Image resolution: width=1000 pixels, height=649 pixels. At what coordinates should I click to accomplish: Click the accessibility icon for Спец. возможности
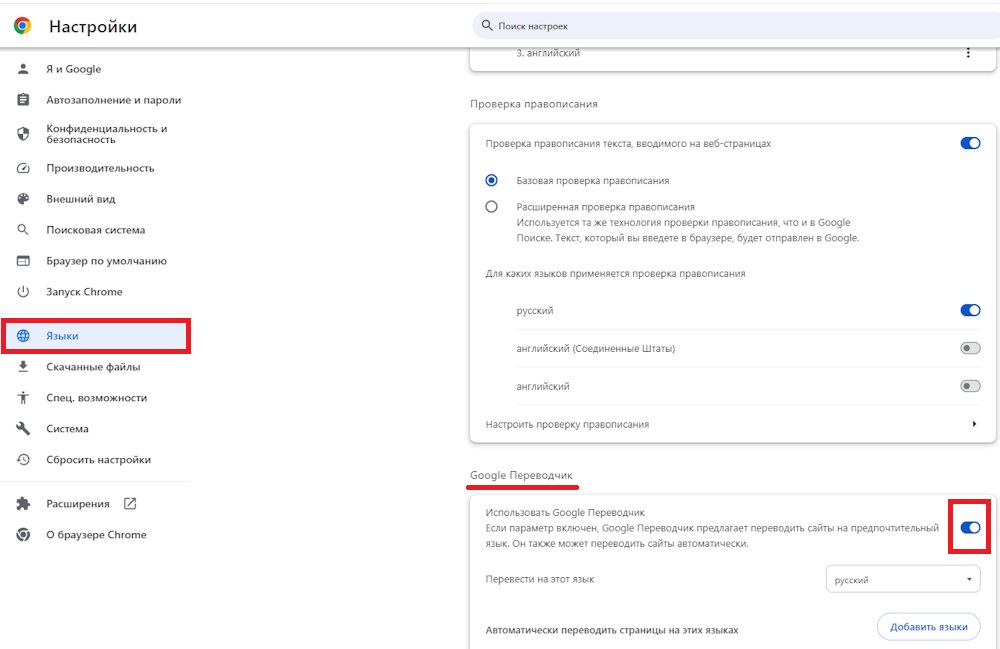(23, 398)
